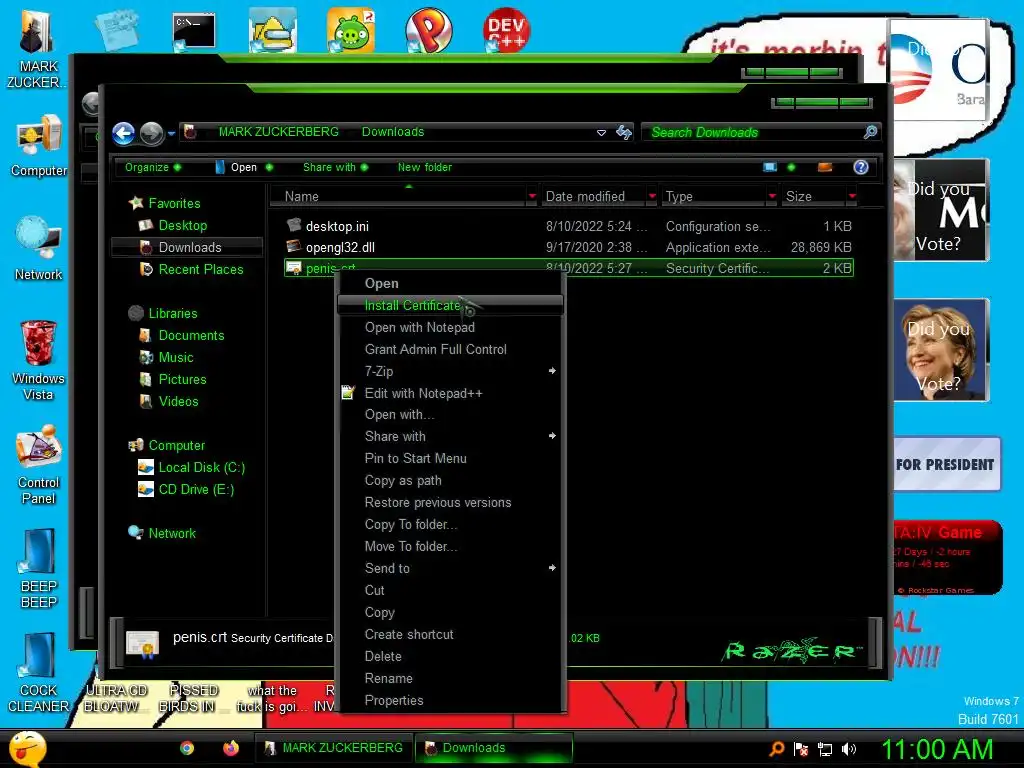Open the command prompt desktop shortcut
The height and width of the screenshot is (768, 1024).
click(x=194, y=31)
